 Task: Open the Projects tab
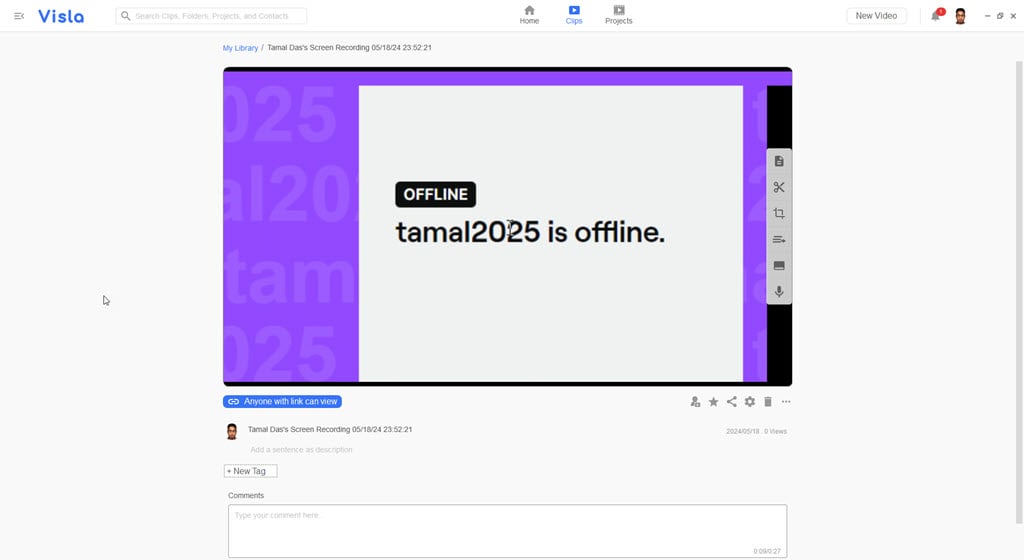click(x=618, y=15)
